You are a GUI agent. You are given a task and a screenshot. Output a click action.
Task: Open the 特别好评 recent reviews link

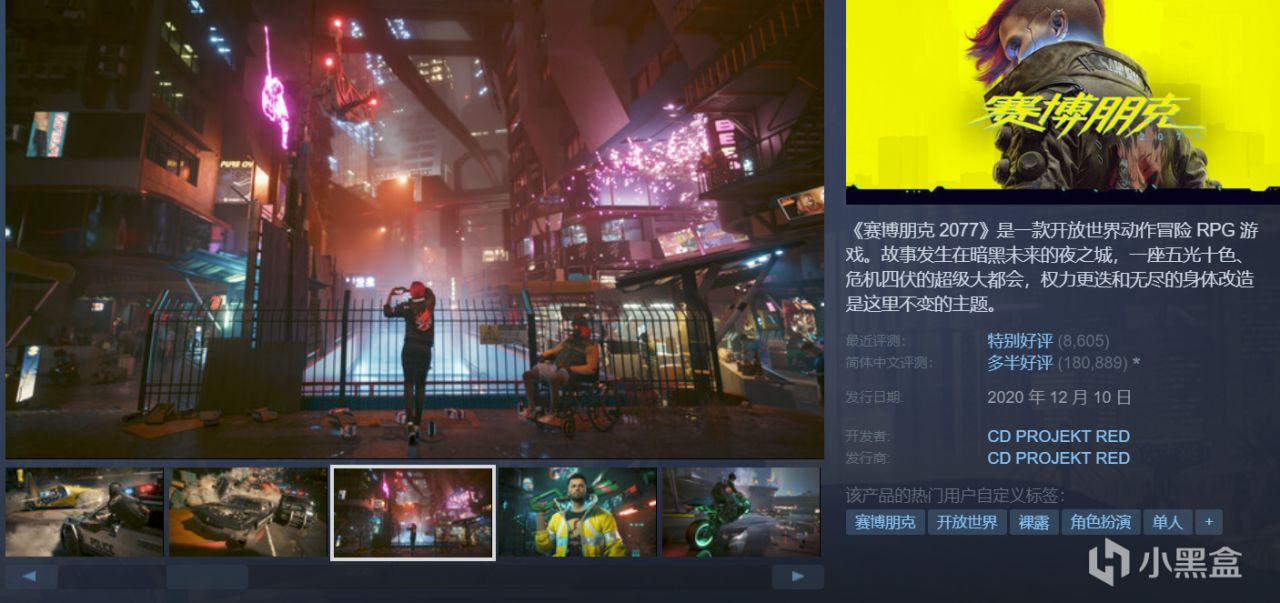point(1020,341)
